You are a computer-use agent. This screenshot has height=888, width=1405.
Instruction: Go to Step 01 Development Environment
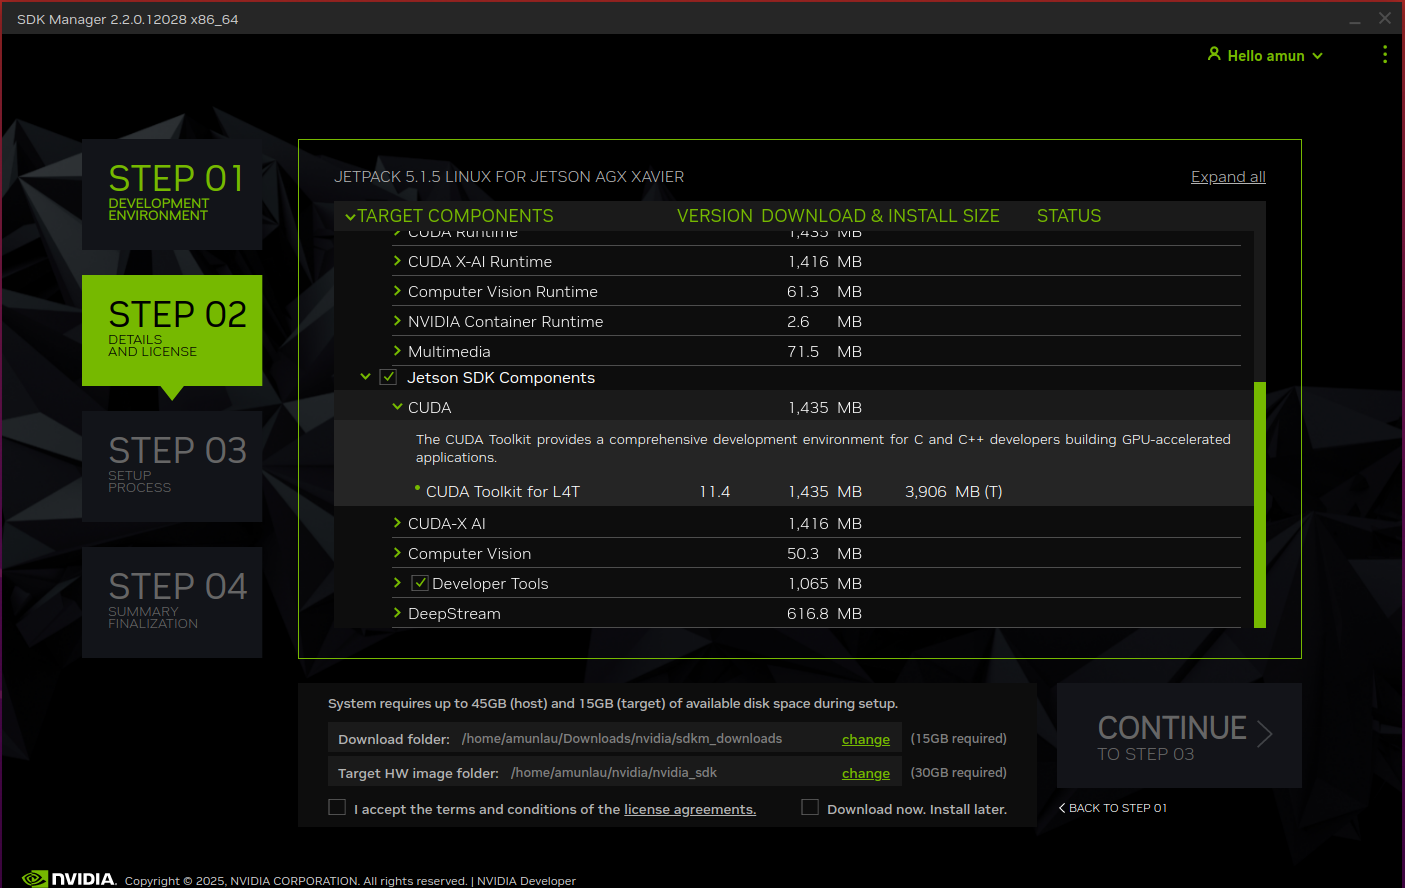coord(172,194)
